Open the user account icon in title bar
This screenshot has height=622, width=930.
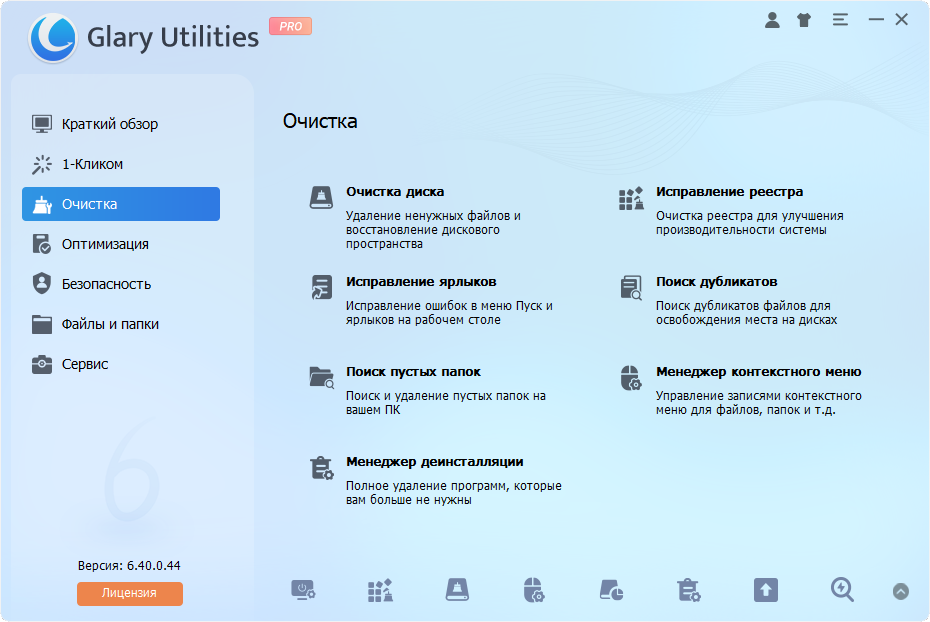(x=772, y=19)
